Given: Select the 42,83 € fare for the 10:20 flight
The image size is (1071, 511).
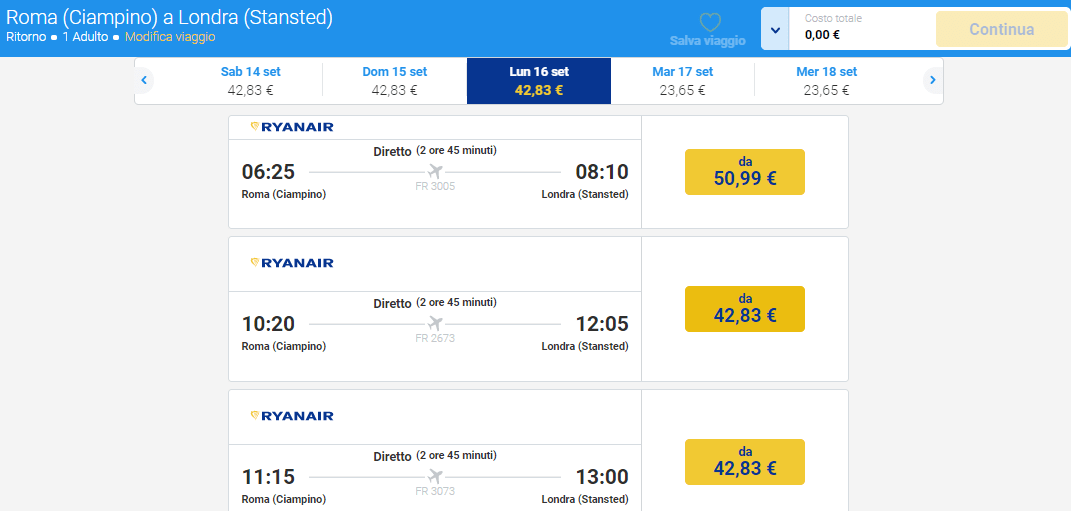Looking at the screenshot, I should point(745,309).
